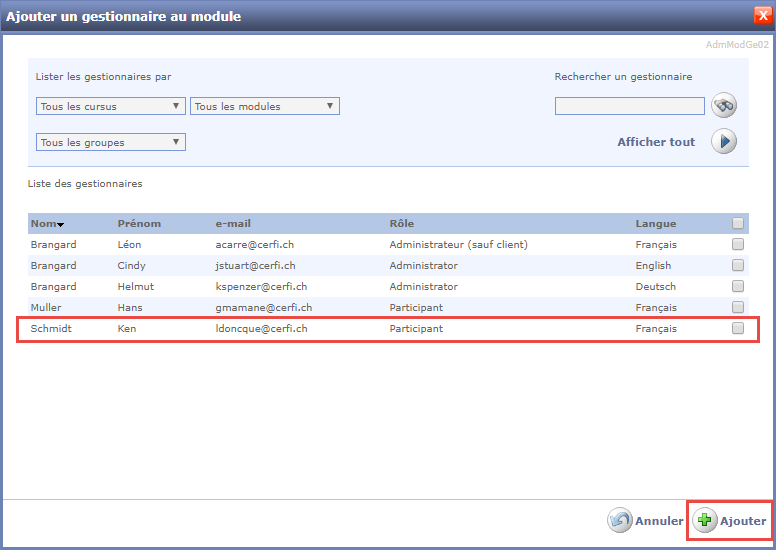Click the Nom column sort arrow

click(61, 225)
